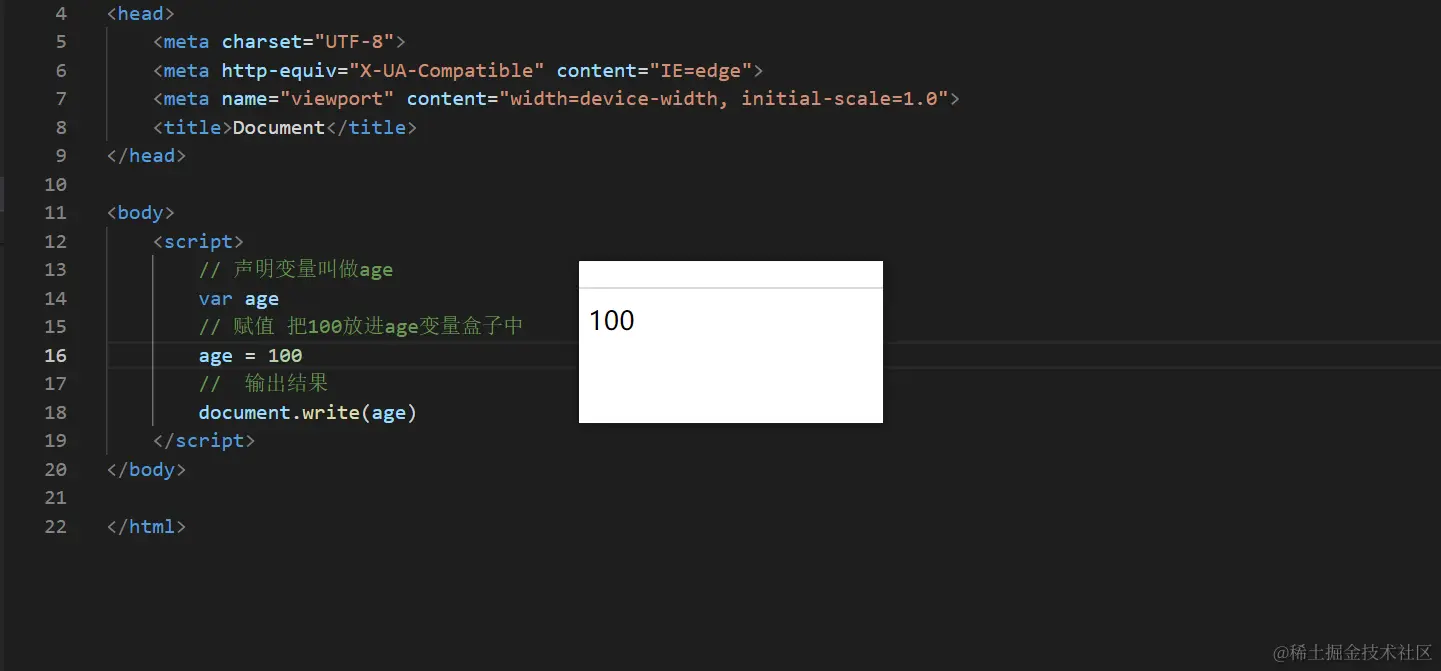
Task: Select line number 11 in the gutter
Action: click(x=56, y=213)
